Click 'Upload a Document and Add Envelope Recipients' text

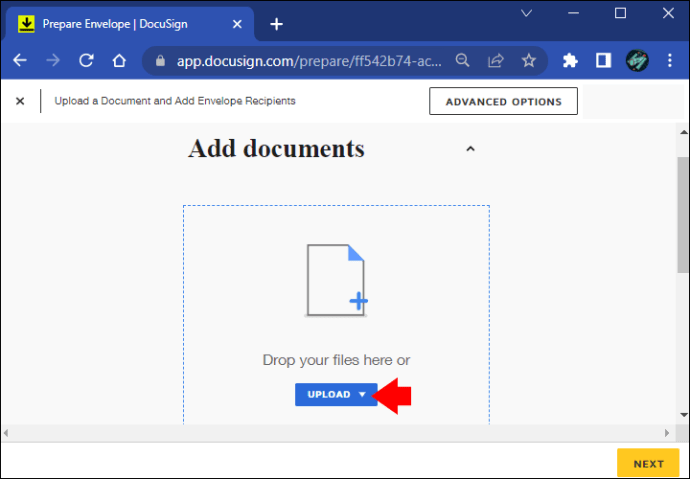coord(175,101)
